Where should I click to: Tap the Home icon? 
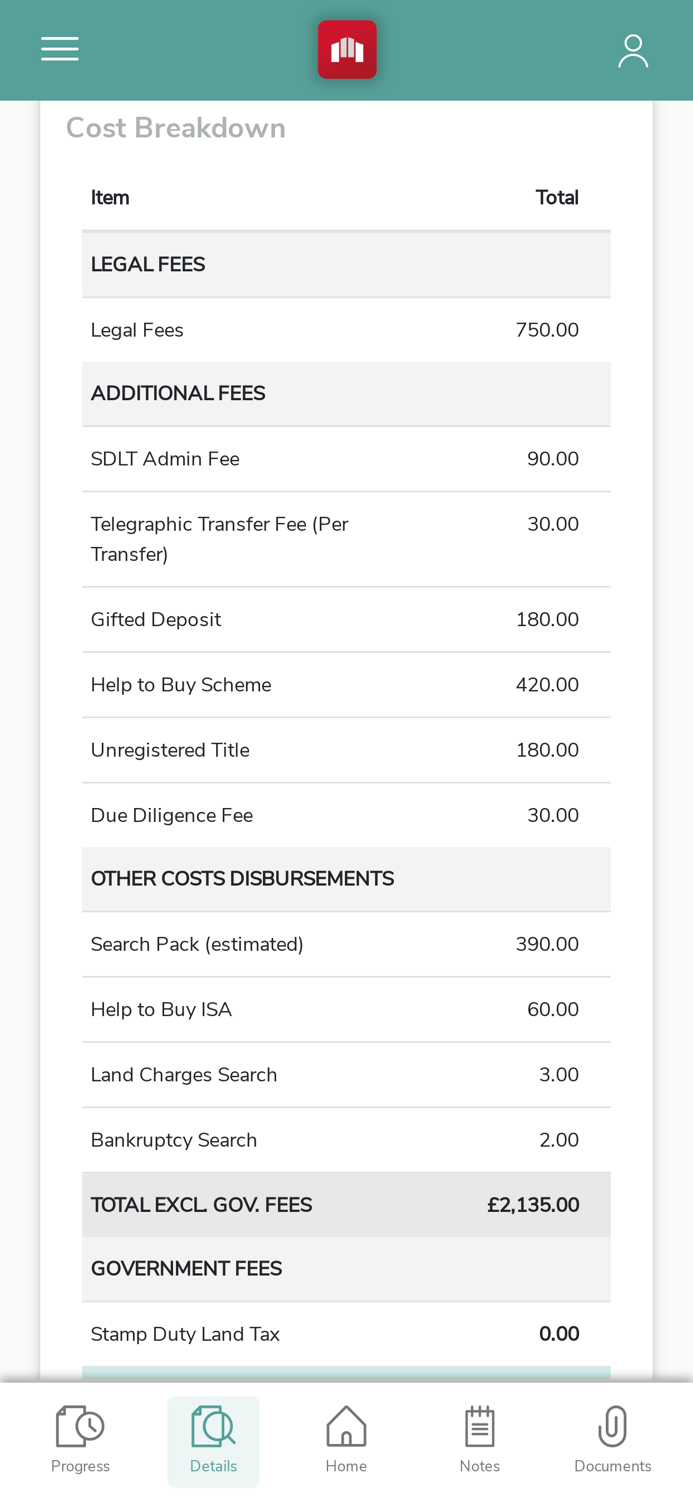346,1440
